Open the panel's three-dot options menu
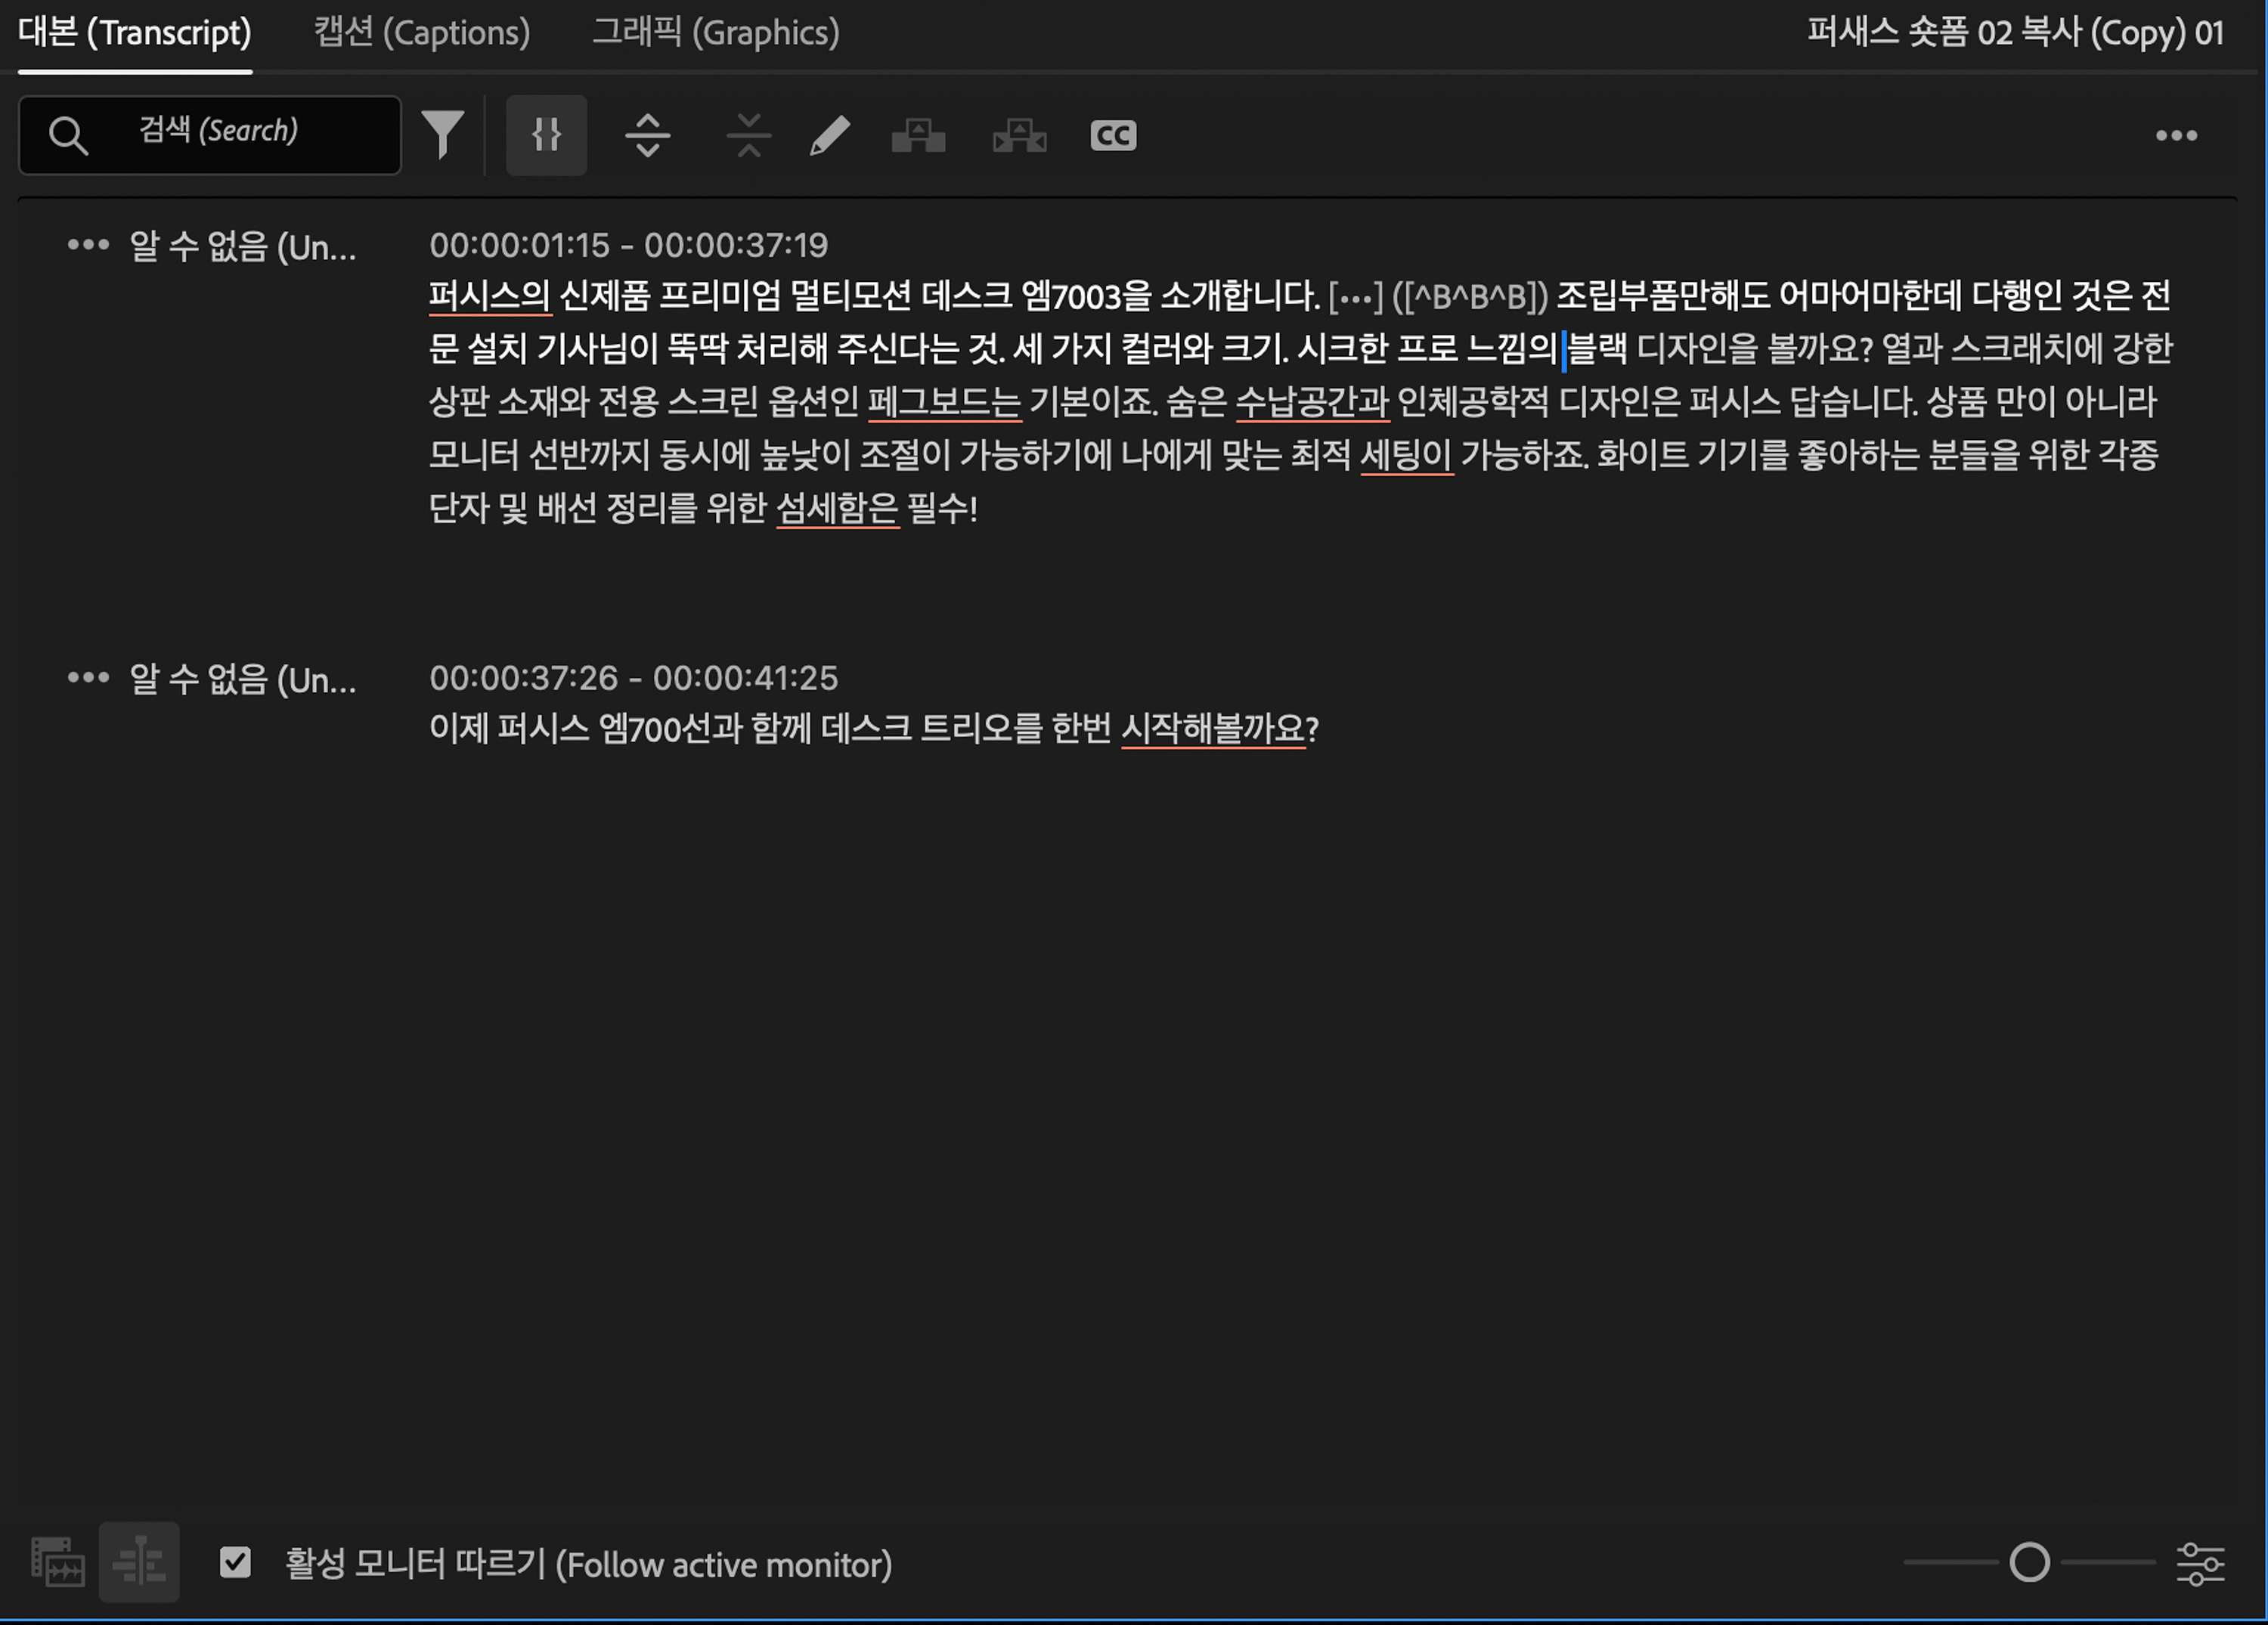Screen dimensions: 2268x1625 click(2176, 135)
